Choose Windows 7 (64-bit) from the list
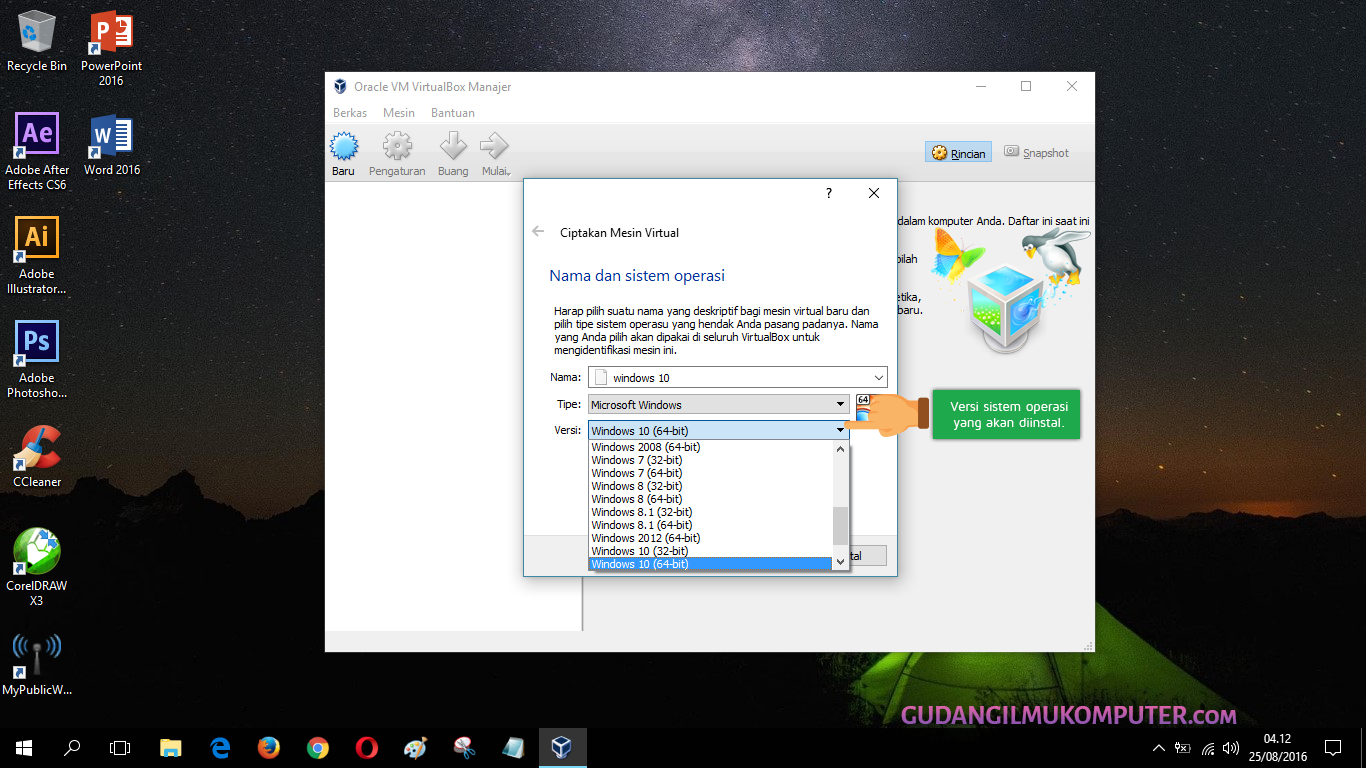The height and width of the screenshot is (768, 1366). coord(711,473)
